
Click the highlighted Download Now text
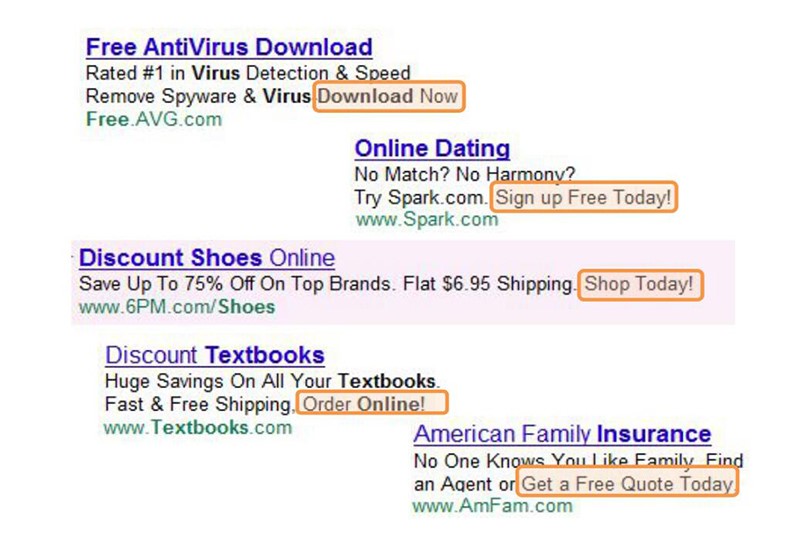click(388, 96)
